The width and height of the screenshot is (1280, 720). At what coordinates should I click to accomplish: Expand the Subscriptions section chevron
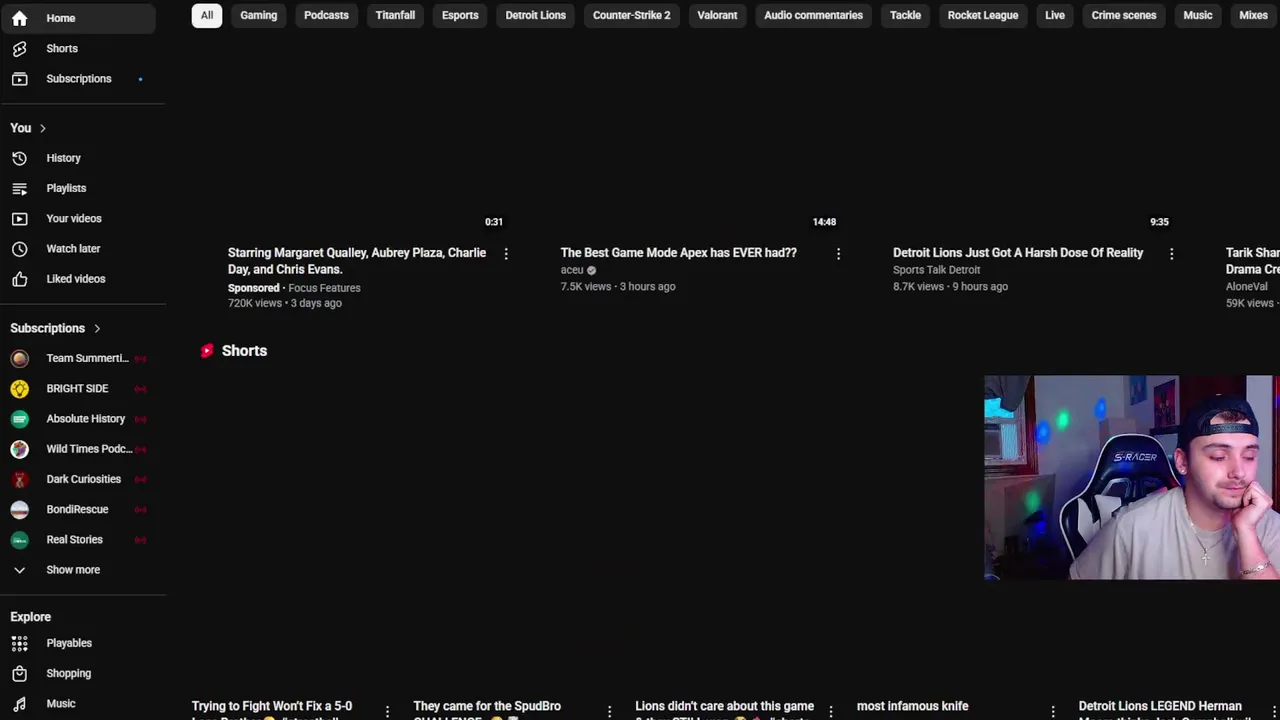(x=97, y=328)
